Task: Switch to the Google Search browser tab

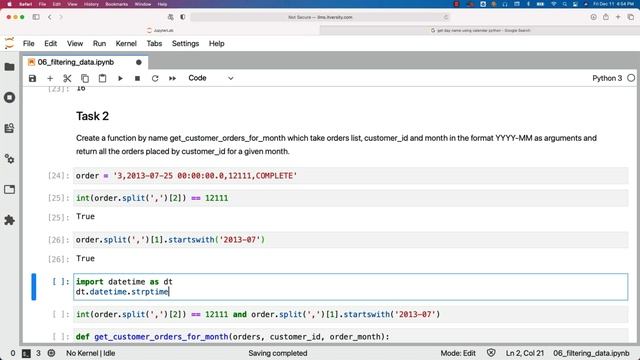Action: (x=480, y=30)
